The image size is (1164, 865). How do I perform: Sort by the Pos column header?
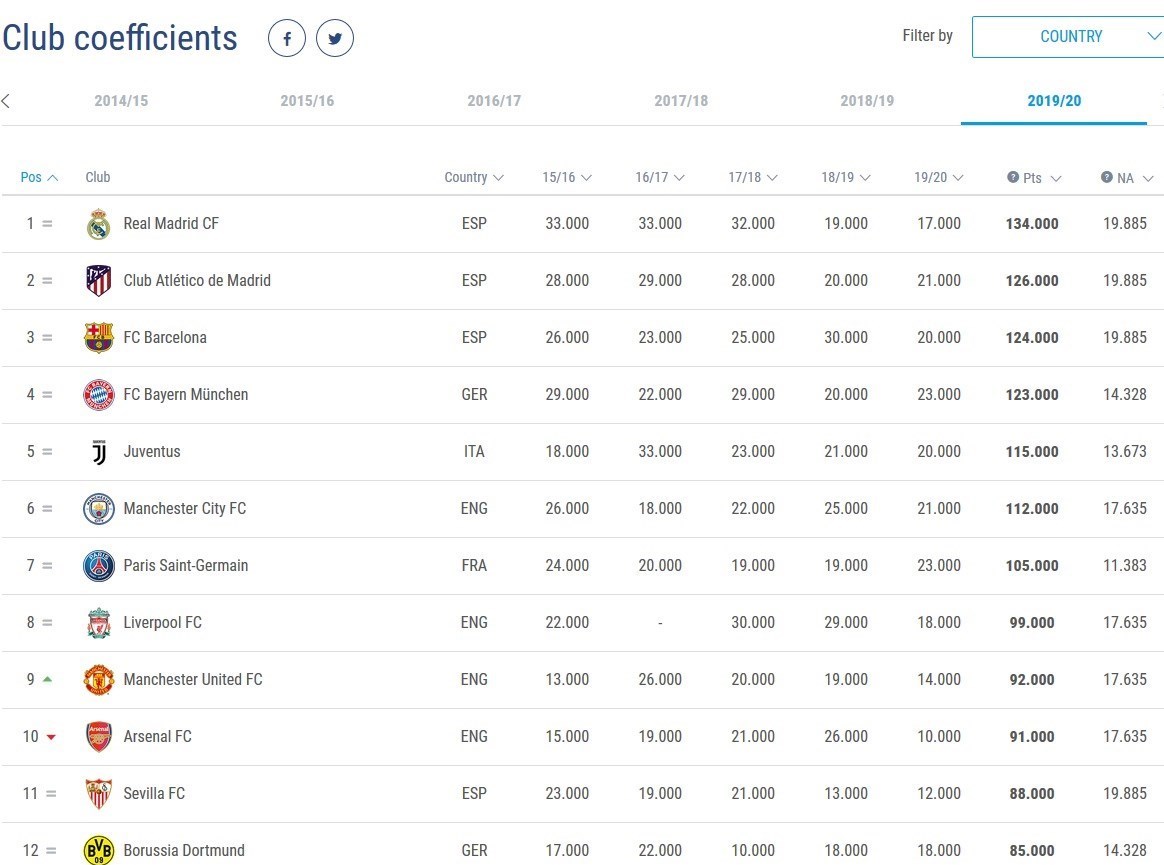[x=39, y=177]
